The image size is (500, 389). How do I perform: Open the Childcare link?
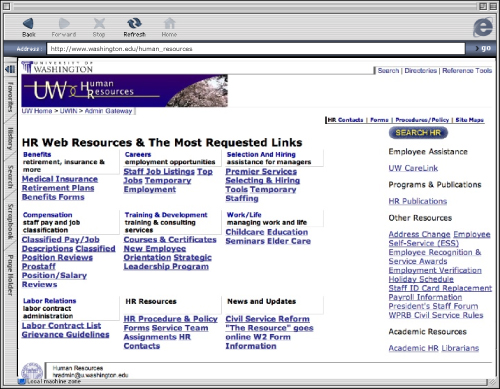(245, 232)
